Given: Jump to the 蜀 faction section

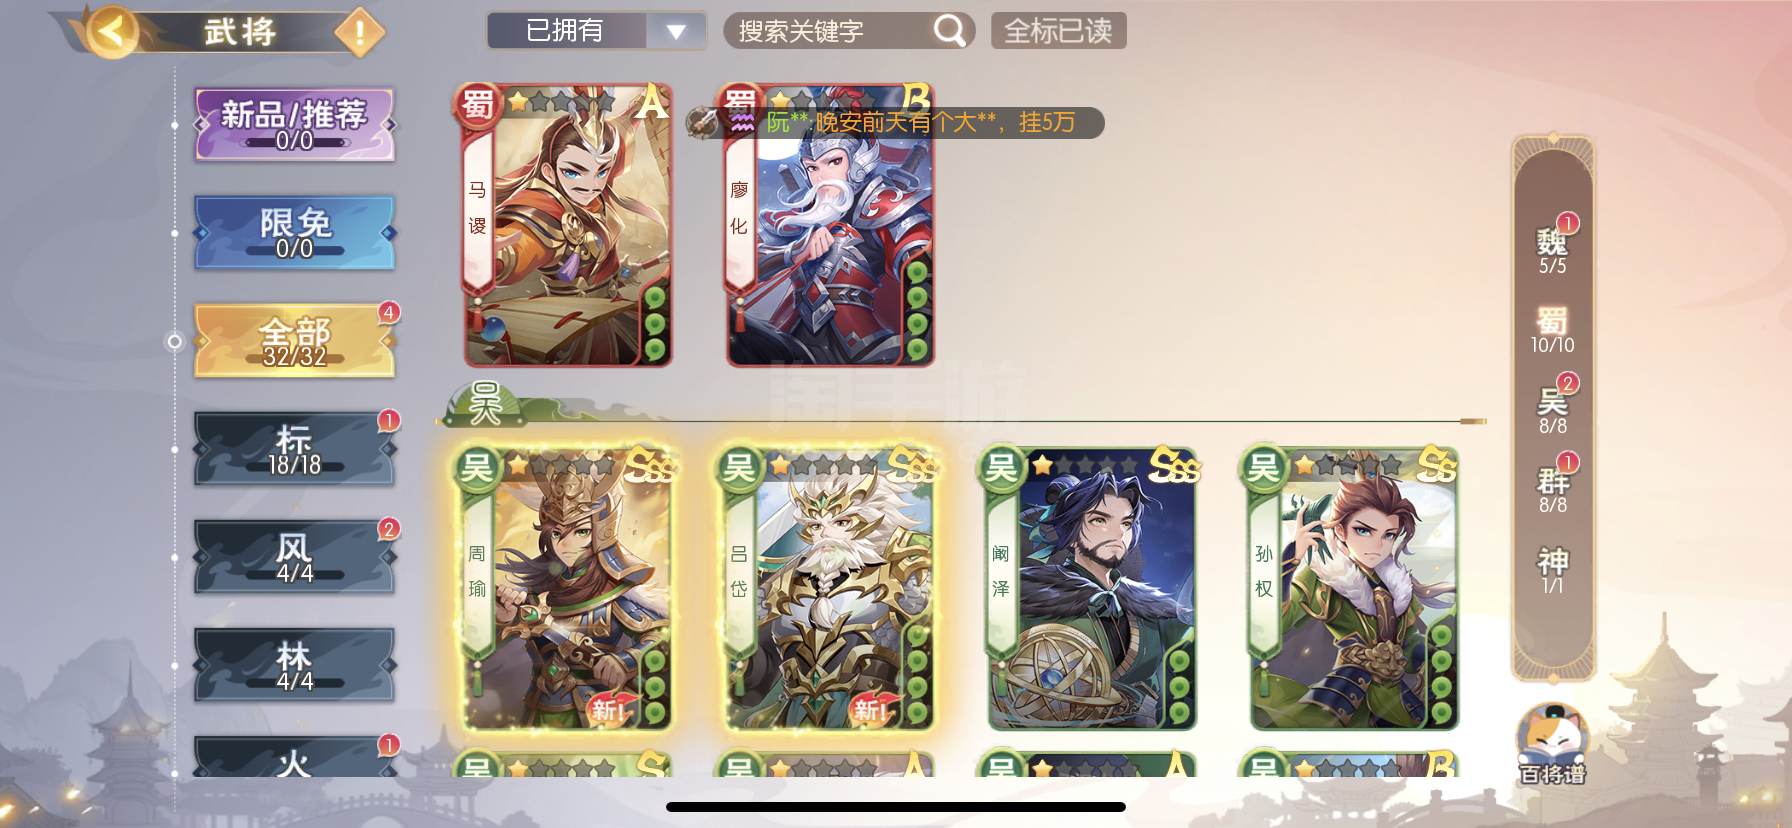Looking at the screenshot, I should pos(1553,330).
